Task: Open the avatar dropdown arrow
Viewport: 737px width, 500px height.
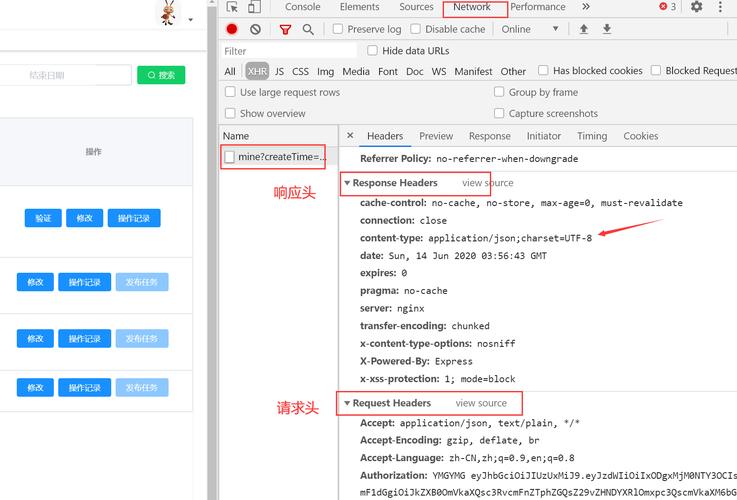Action: pyautogui.click(x=190, y=20)
